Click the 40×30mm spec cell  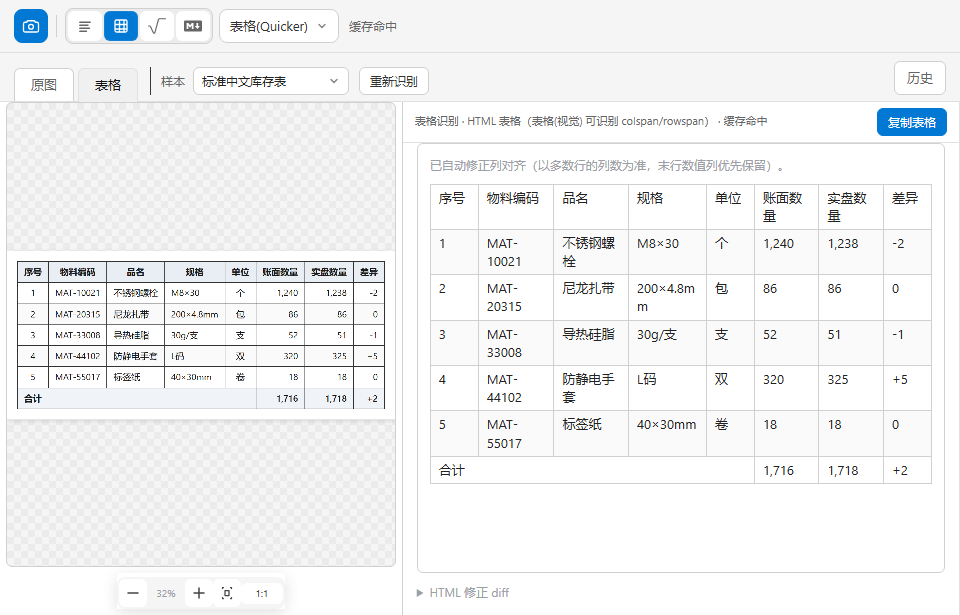[667, 434]
